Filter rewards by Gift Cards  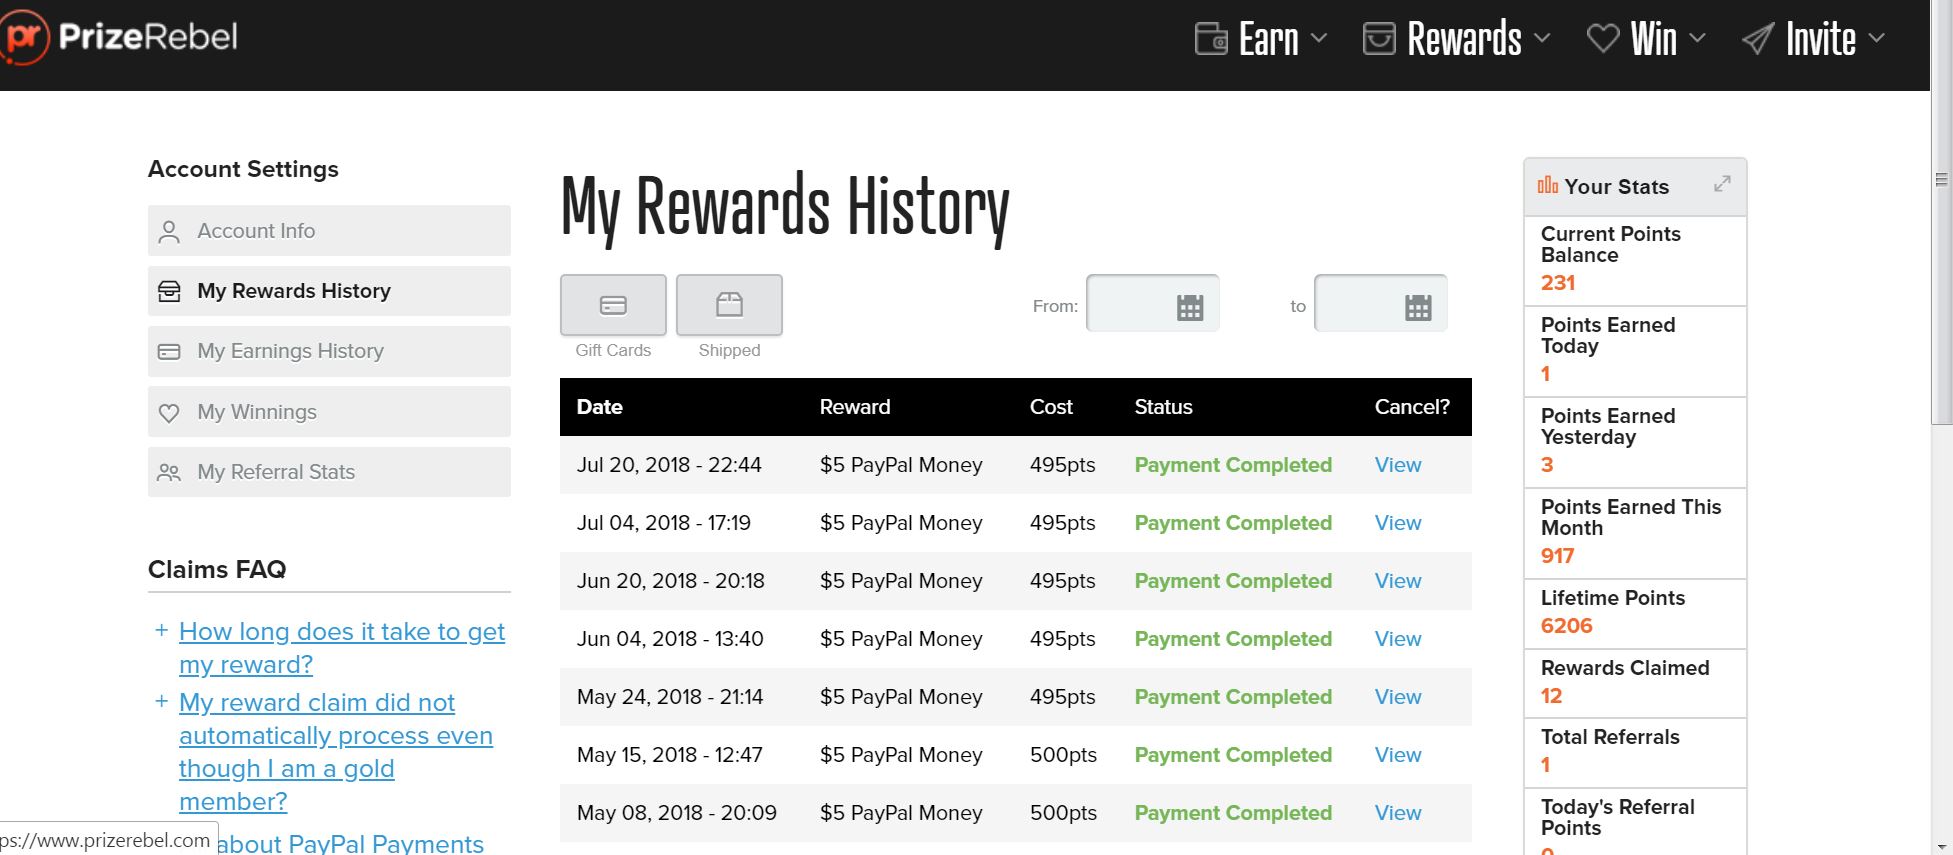pyautogui.click(x=613, y=305)
